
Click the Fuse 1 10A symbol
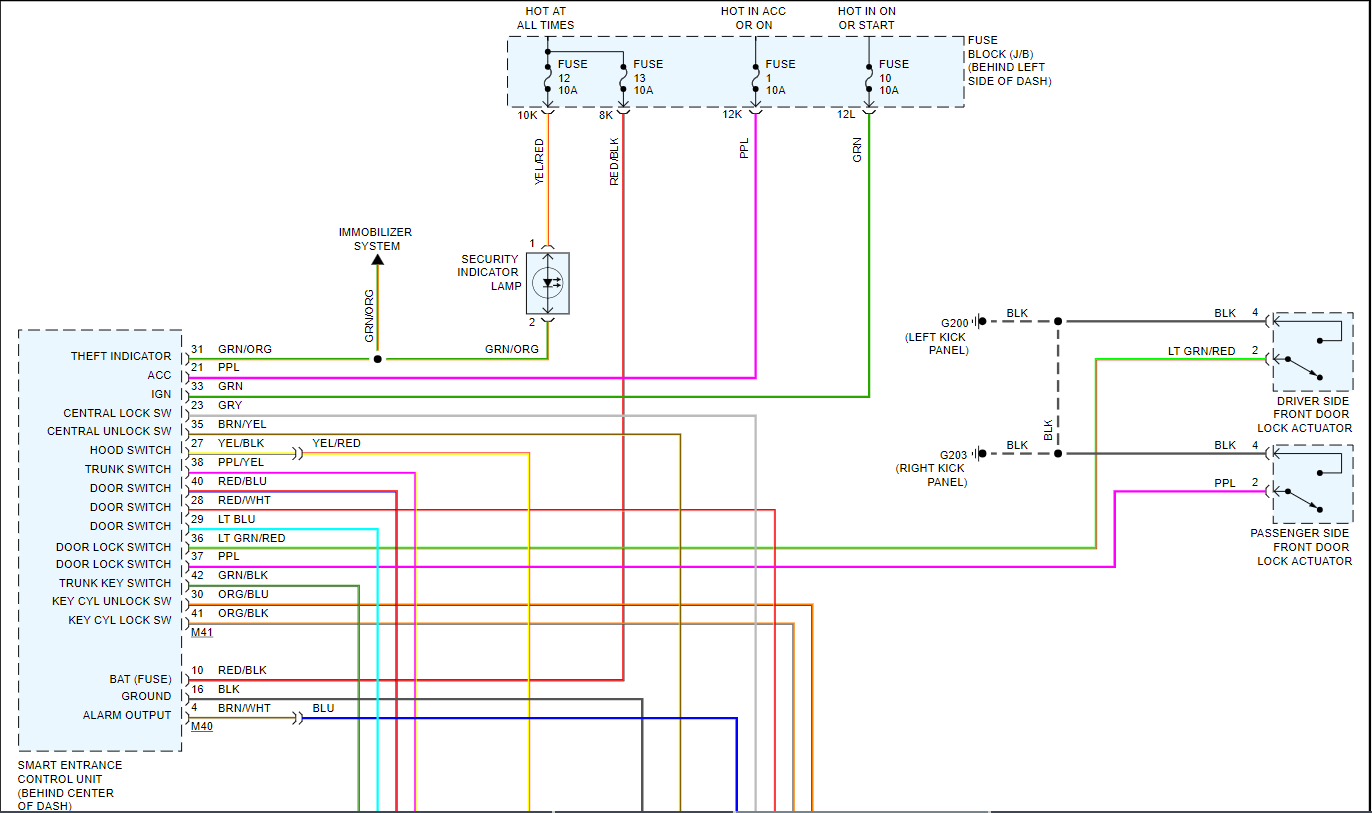point(755,77)
